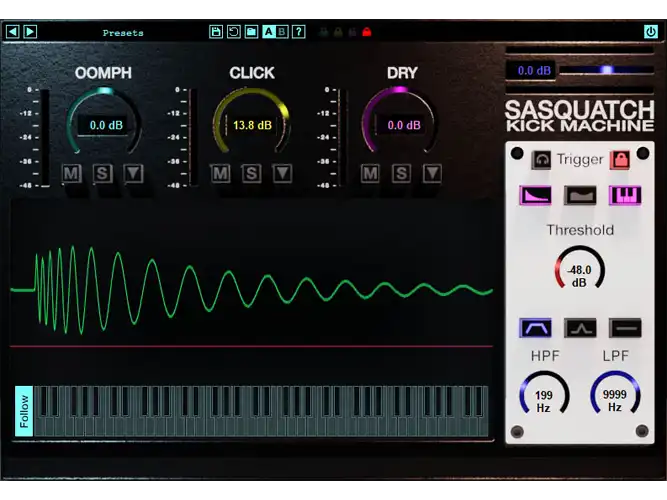667x500 pixels.
Task: Click the yellow lock icon in the top bar
Action: [338, 32]
